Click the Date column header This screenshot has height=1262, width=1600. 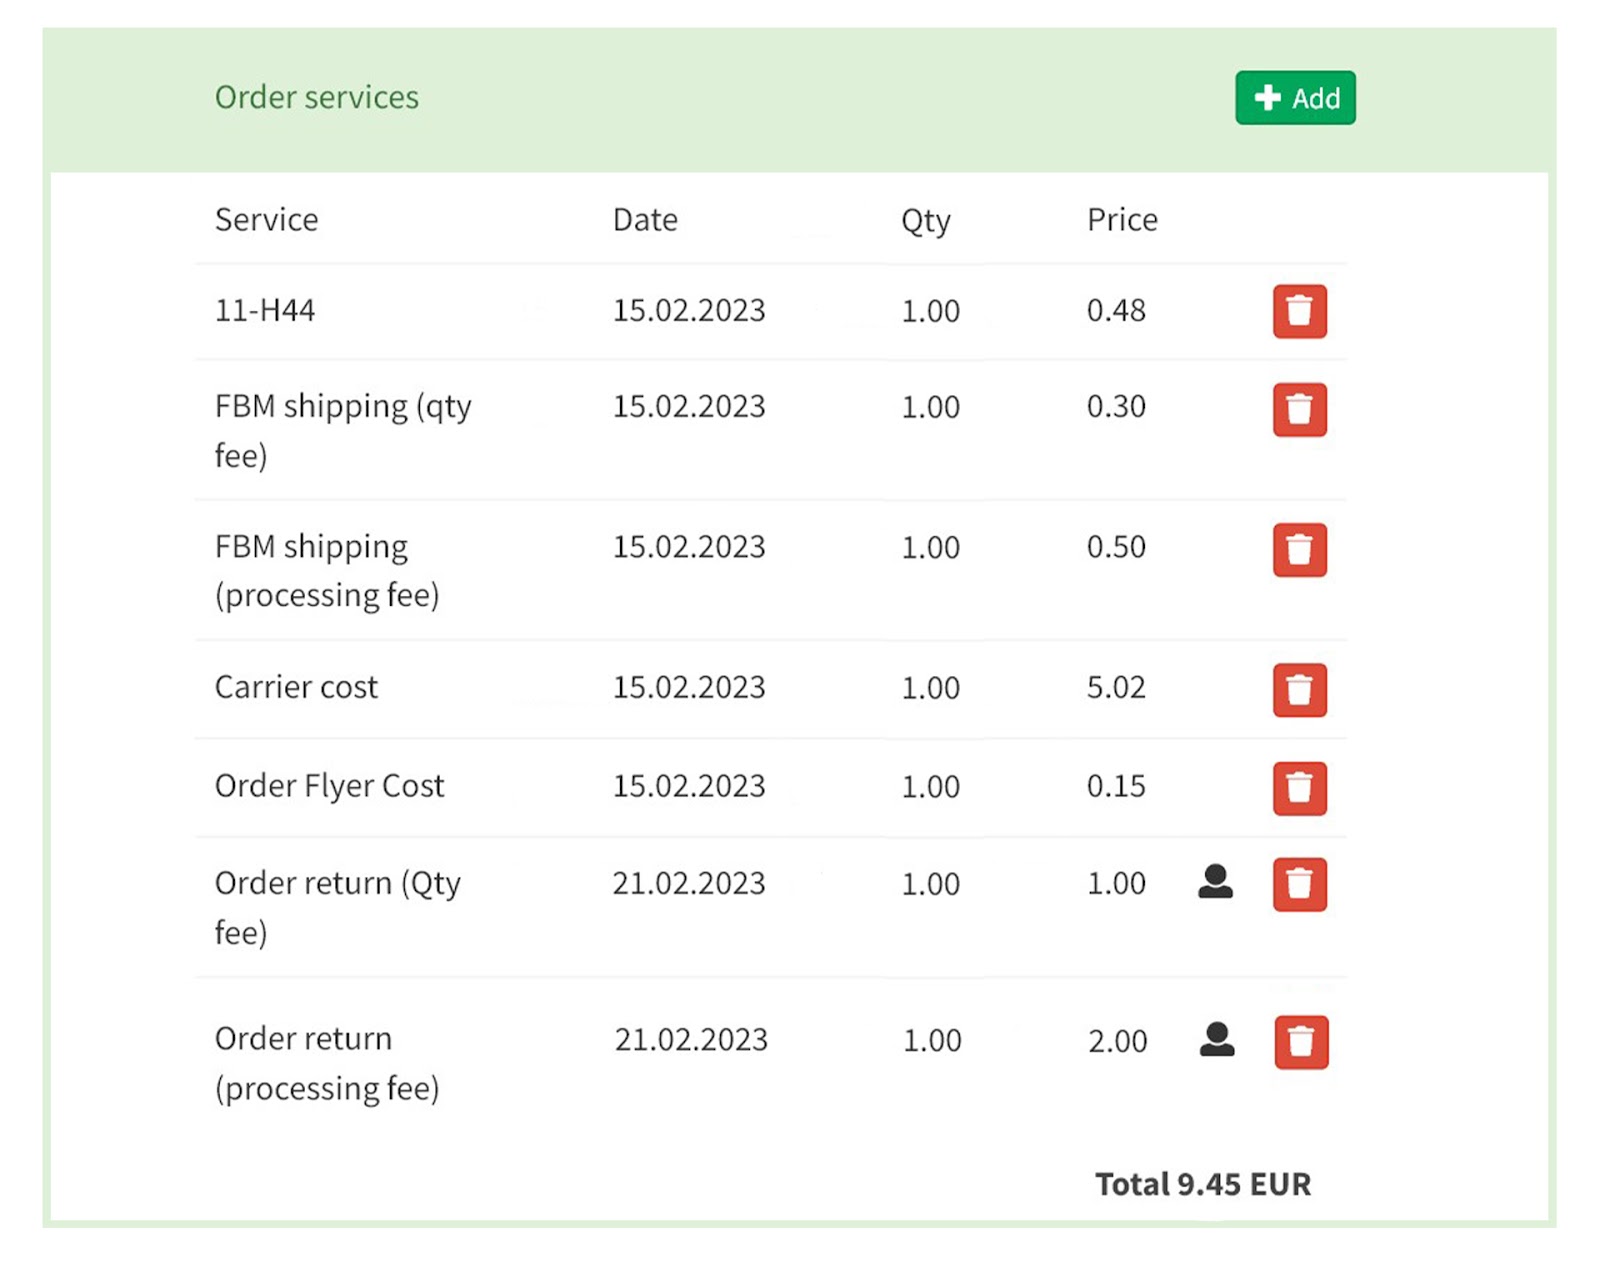tap(645, 220)
